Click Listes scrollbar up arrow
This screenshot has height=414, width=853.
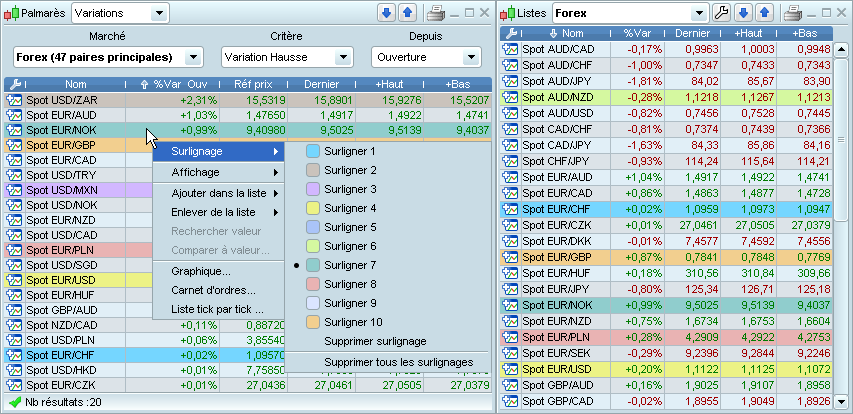[x=841, y=51]
